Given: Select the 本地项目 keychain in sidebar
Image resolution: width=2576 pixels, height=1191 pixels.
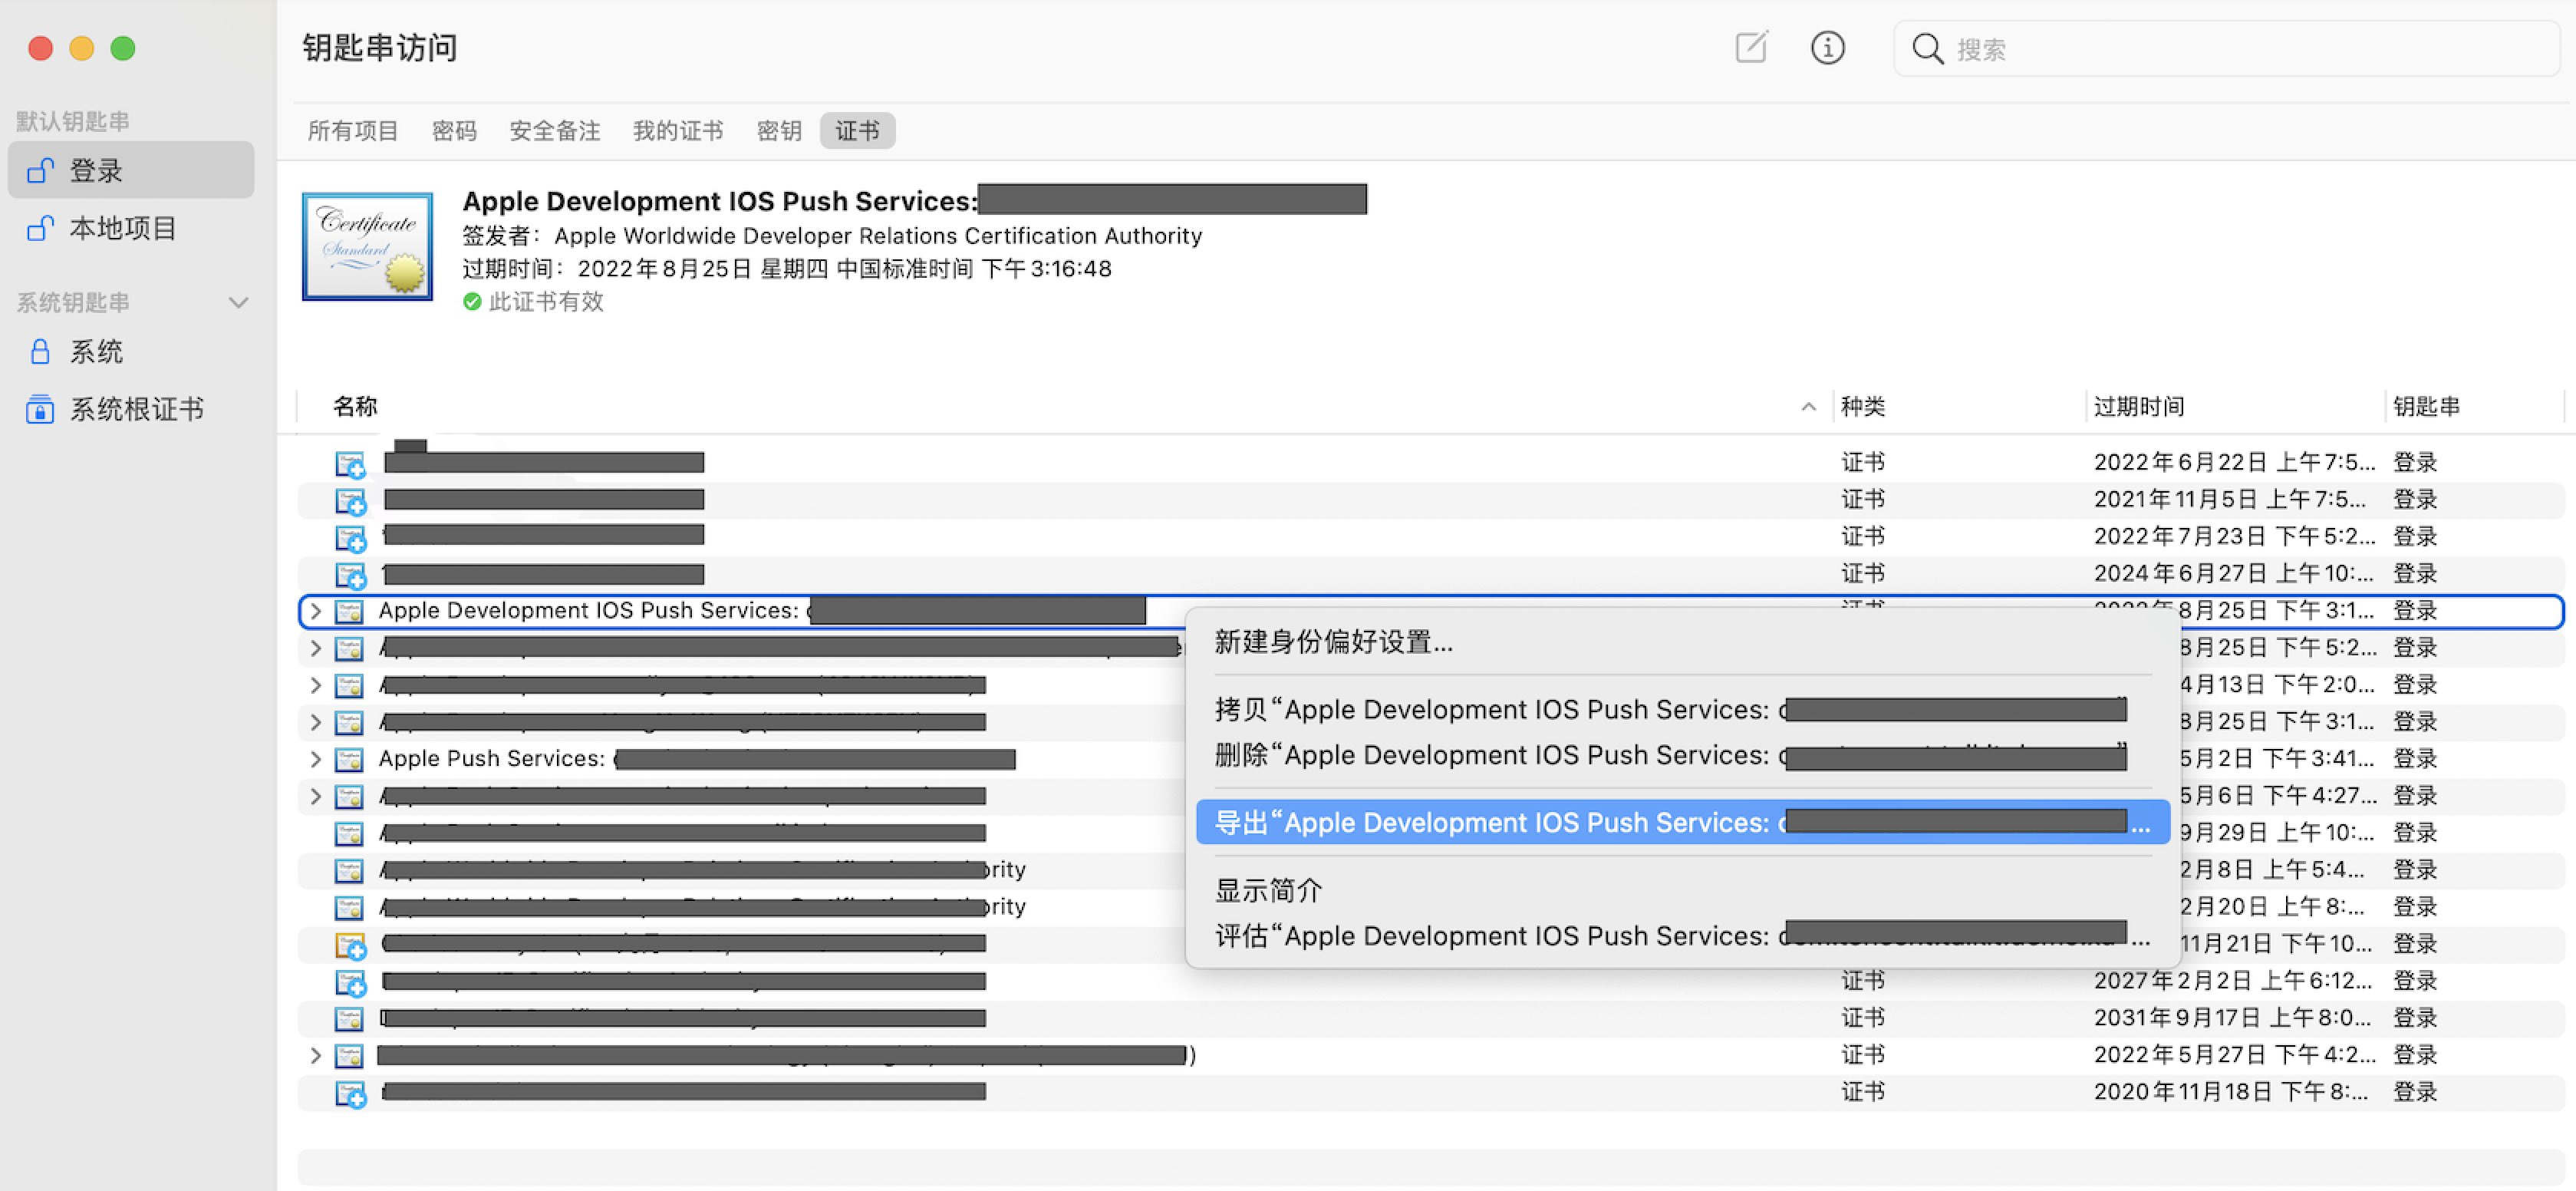Looking at the screenshot, I should [122, 228].
